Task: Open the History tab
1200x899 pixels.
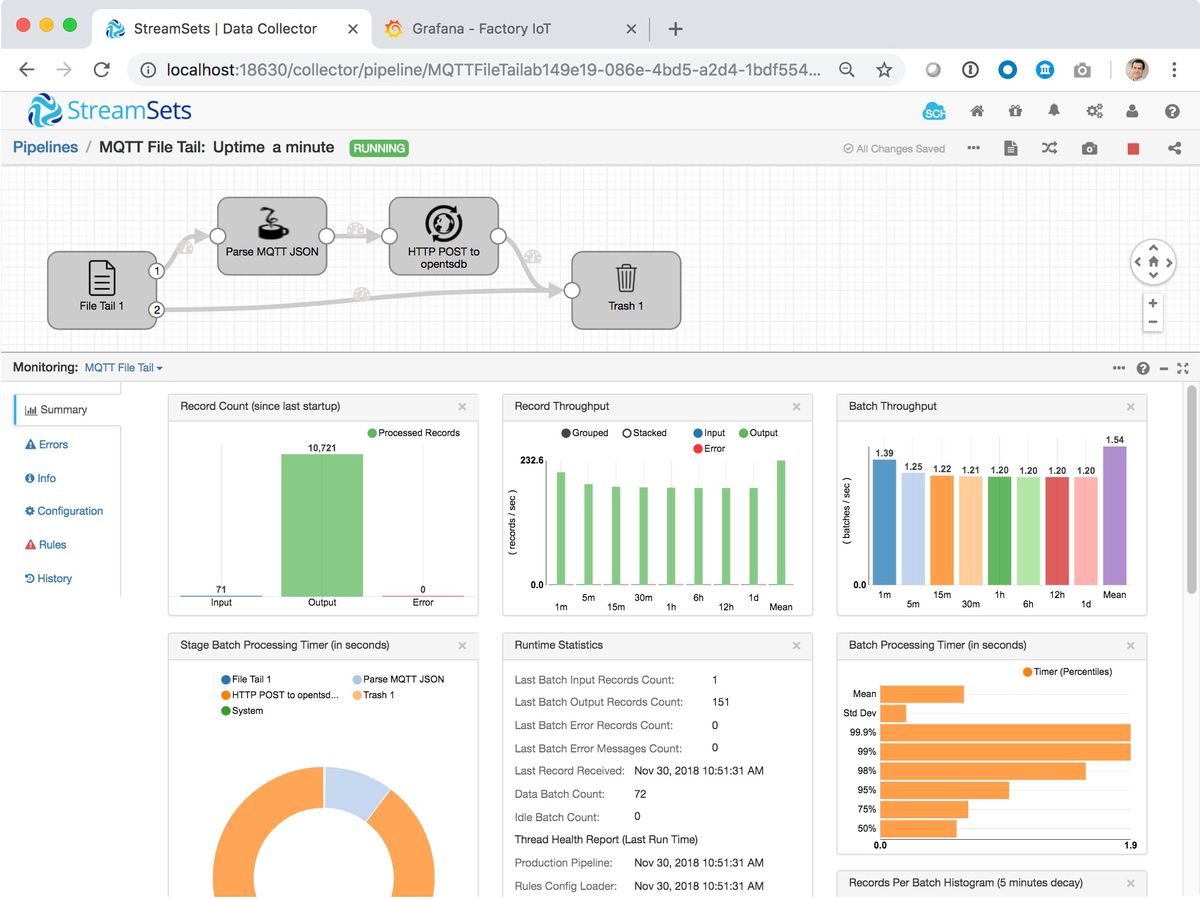Action: pyautogui.click(x=48, y=579)
